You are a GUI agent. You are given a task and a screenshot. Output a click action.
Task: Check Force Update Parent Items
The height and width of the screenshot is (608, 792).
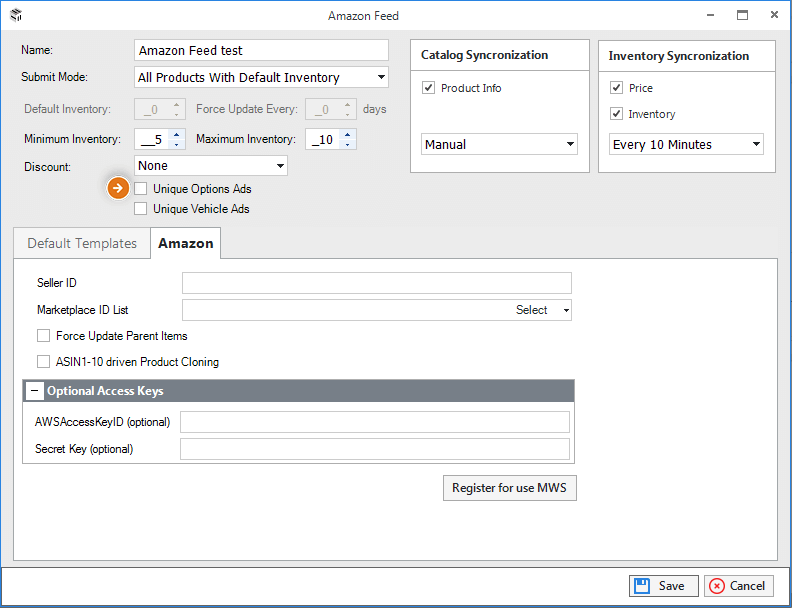[43, 336]
